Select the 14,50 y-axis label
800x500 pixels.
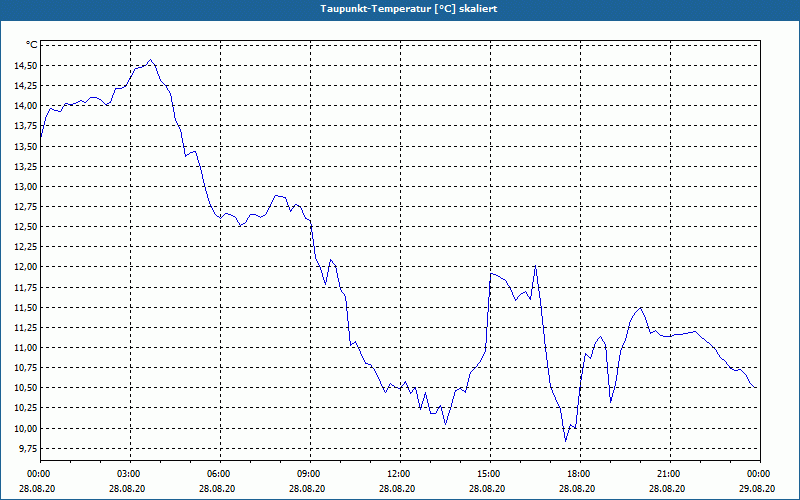[x=24, y=65]
